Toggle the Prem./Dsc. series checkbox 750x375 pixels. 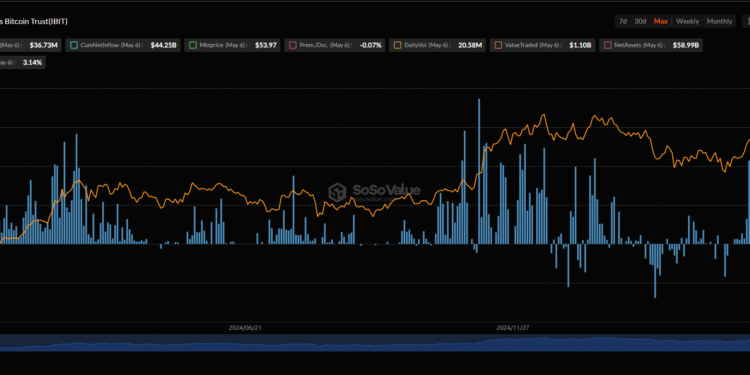coord(293,45)
